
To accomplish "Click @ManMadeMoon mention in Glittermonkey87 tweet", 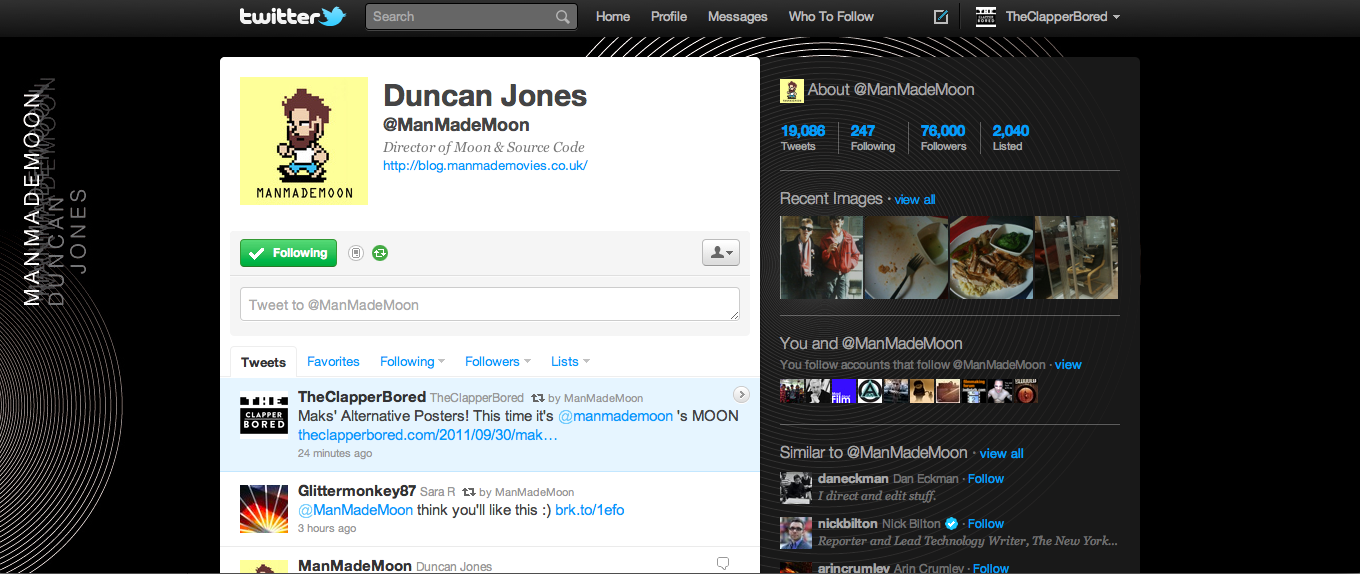I will coord(355,510).
